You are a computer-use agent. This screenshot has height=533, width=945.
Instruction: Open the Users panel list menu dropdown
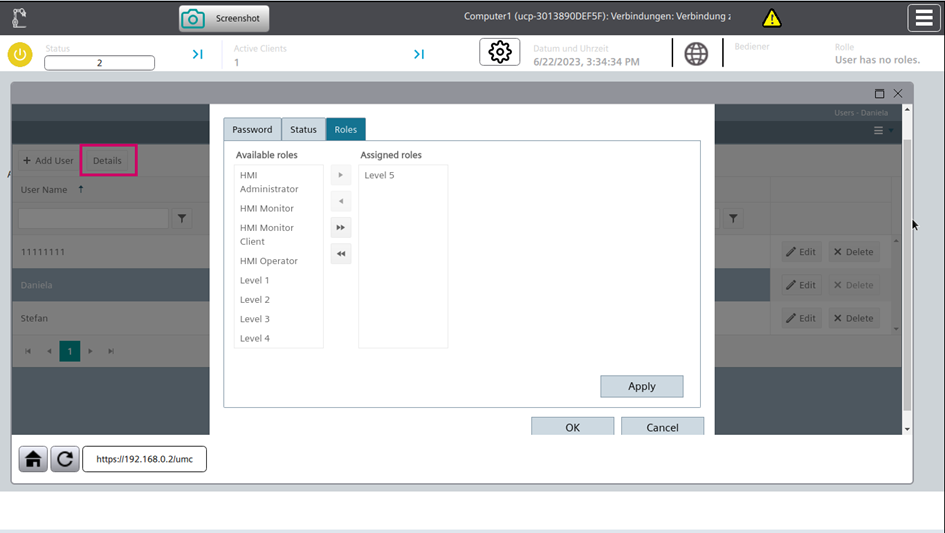pos(883,130)
